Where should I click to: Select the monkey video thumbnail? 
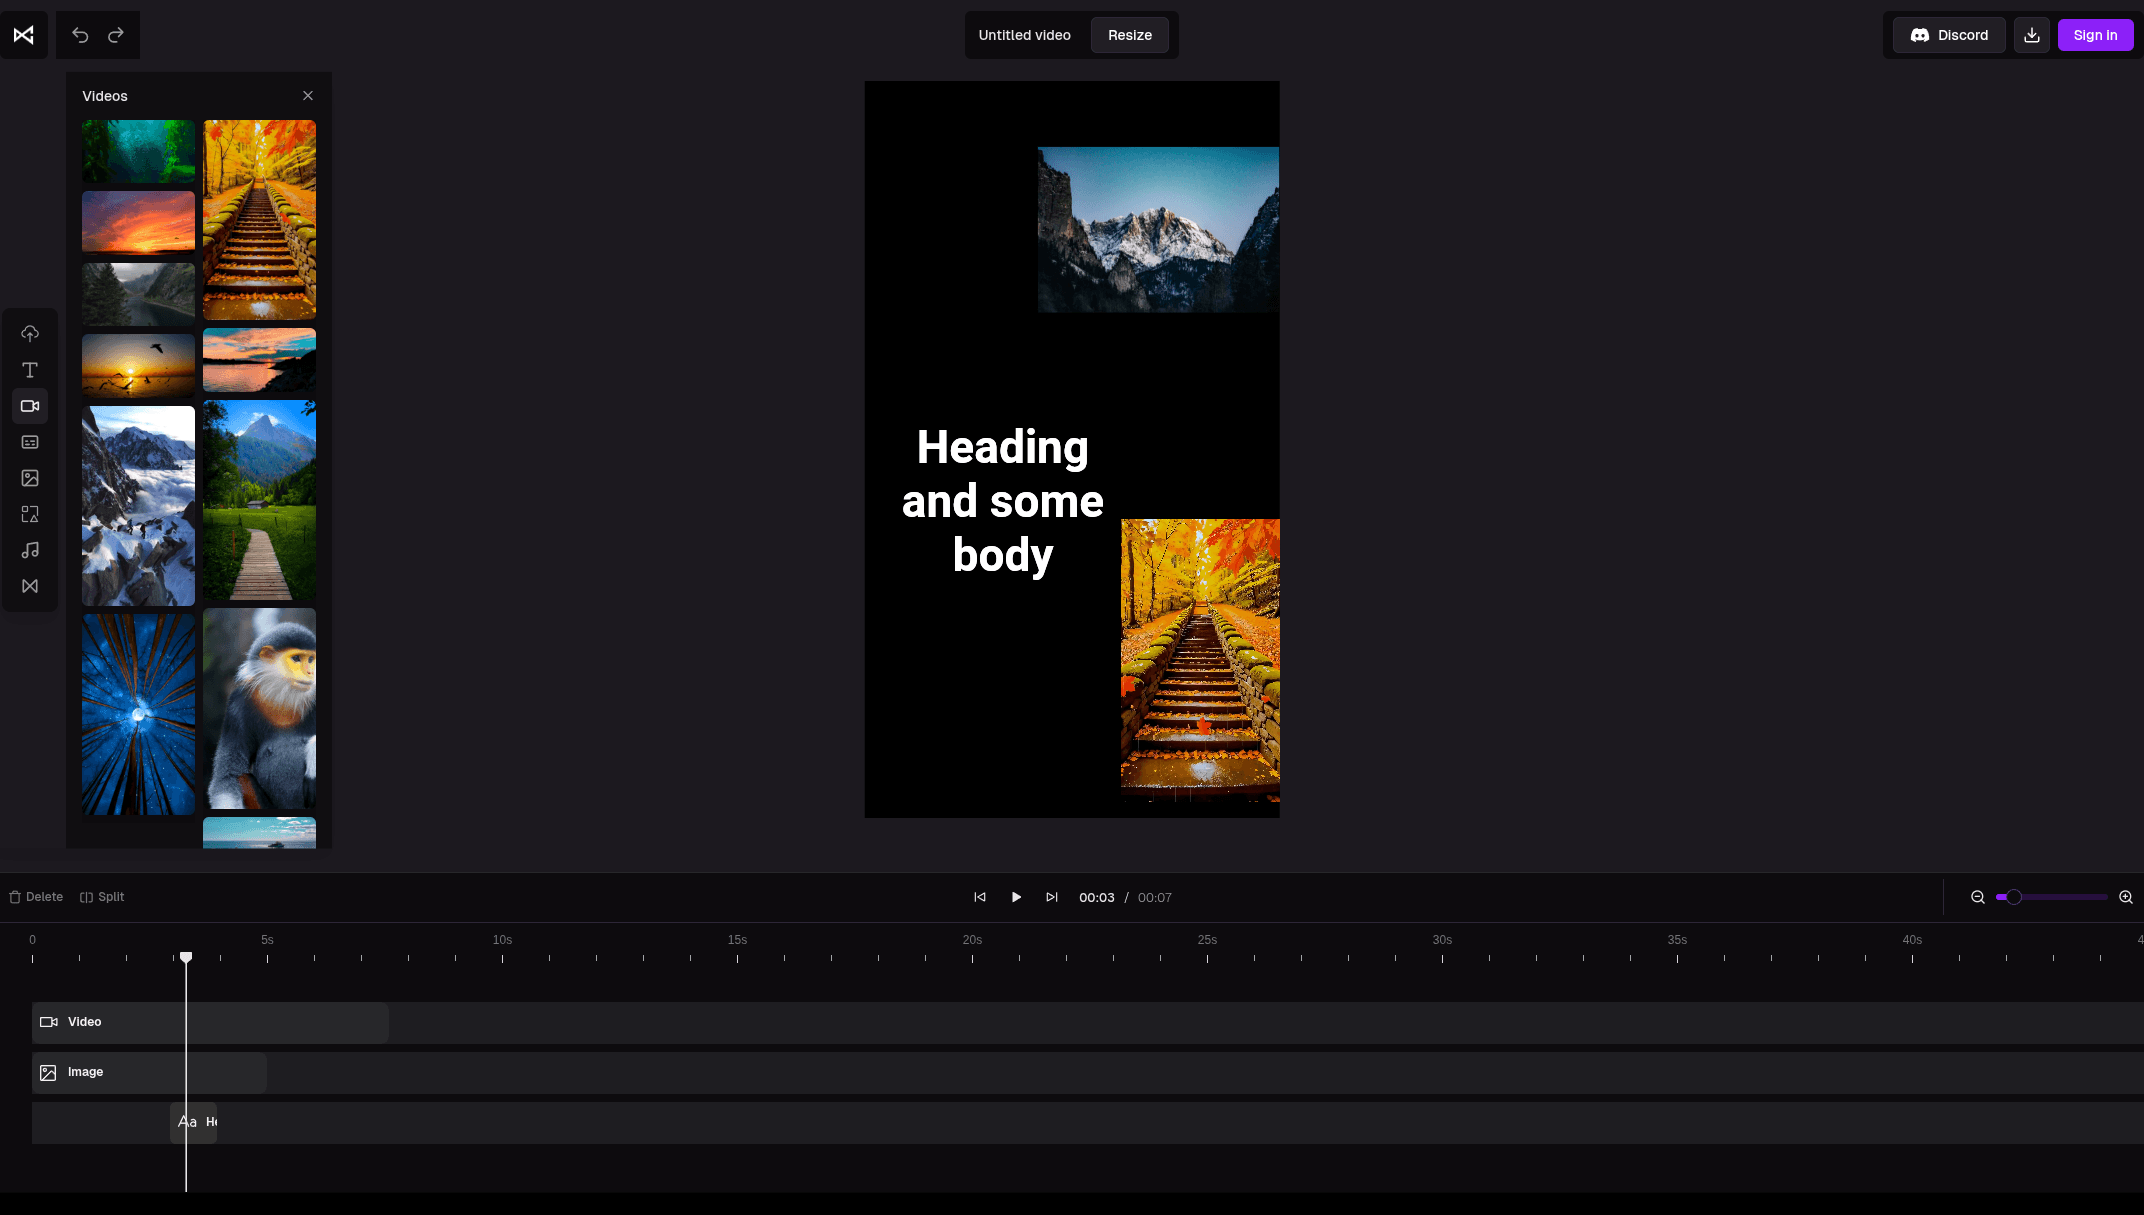tap(259, 709)
